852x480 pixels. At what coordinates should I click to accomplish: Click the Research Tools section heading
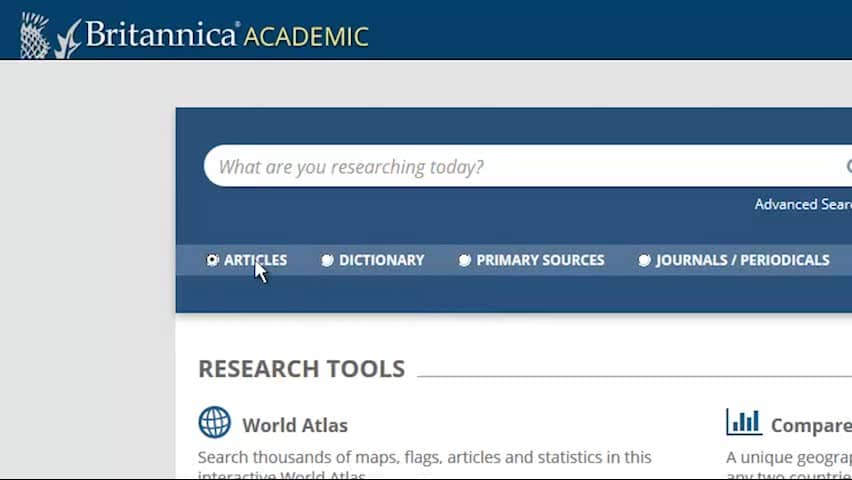pyautogui.click(x=302, y=369)
